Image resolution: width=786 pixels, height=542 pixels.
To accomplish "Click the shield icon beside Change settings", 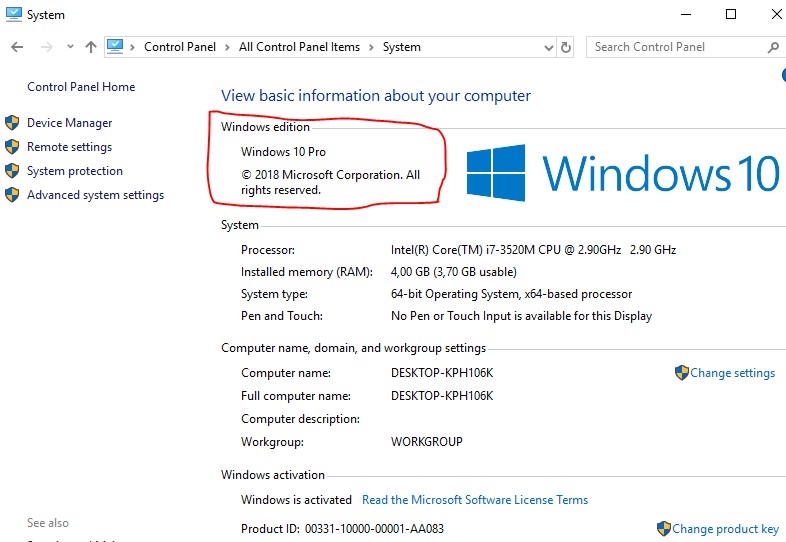I will (x=682, y=373).
